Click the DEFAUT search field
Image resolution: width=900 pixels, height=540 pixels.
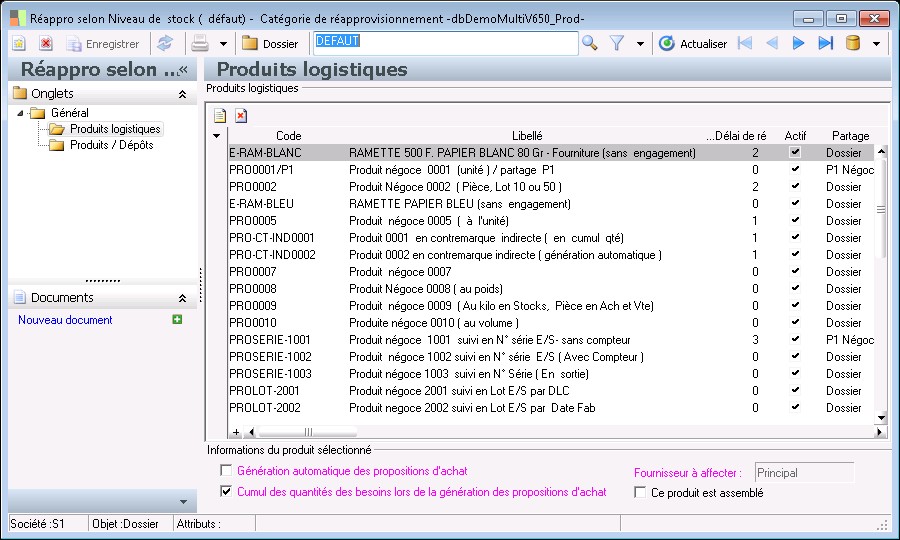click(x=445, y=43)
